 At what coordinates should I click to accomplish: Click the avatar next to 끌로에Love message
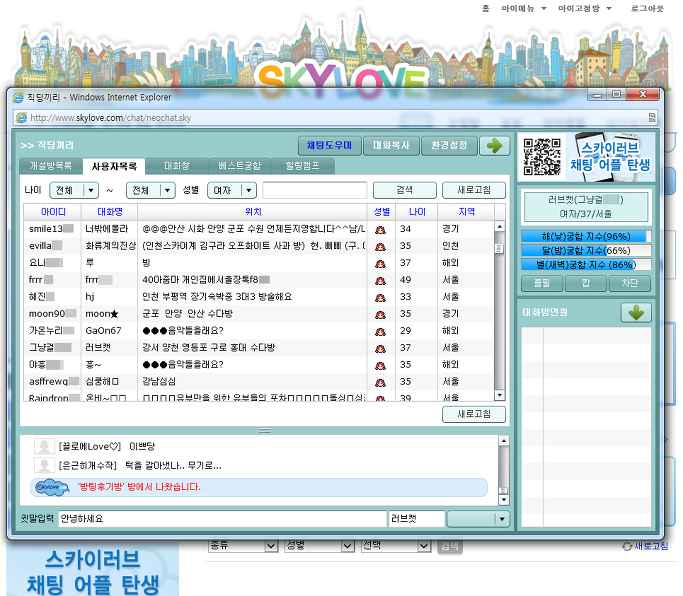(x=44, y=446)
